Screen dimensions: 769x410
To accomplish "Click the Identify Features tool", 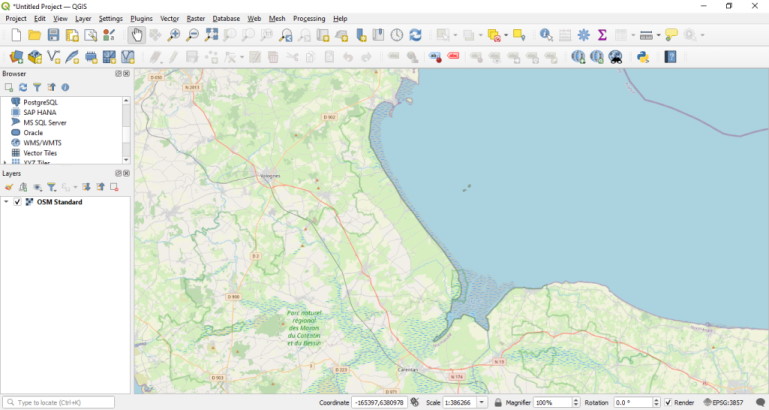I will click(546, 35).
